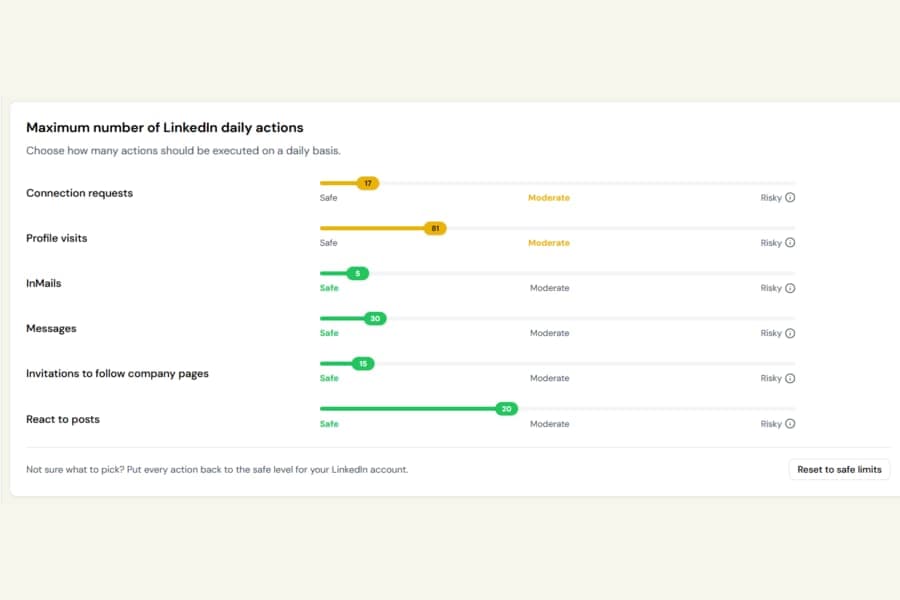Click the React to posts row label
The width and height of the screenshot is (900, 600).
tap(63, 419)
